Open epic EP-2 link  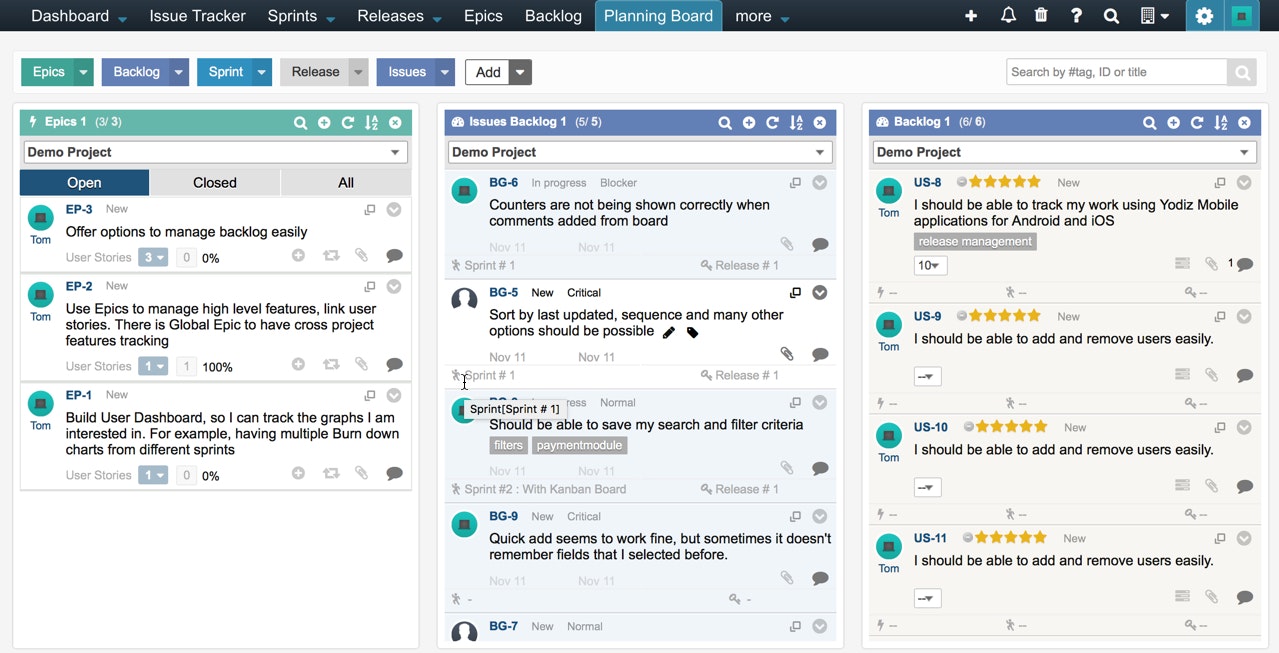click(79, 286)
